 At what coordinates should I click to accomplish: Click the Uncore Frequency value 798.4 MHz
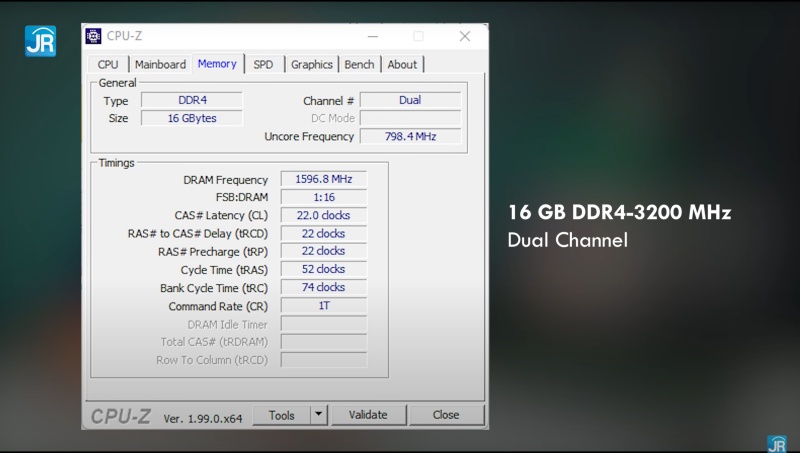click(410, 136)
